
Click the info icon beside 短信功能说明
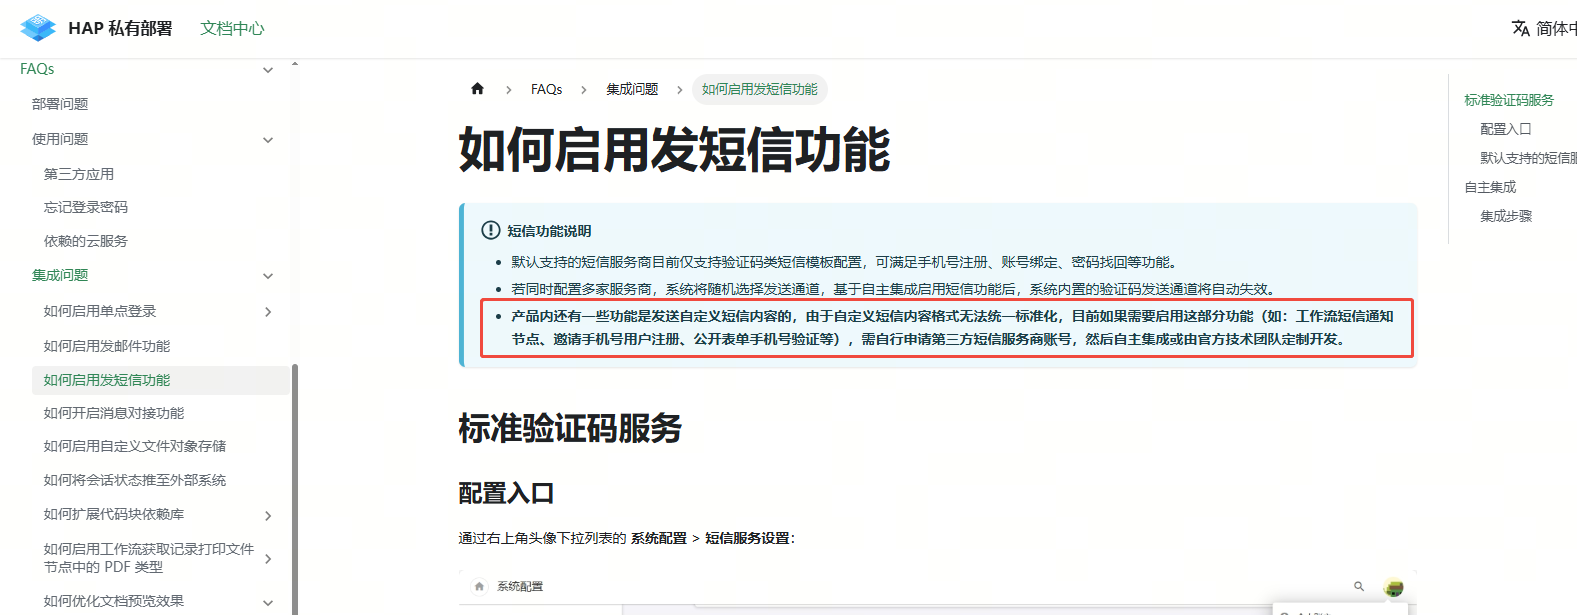click(x=491, y=231)
